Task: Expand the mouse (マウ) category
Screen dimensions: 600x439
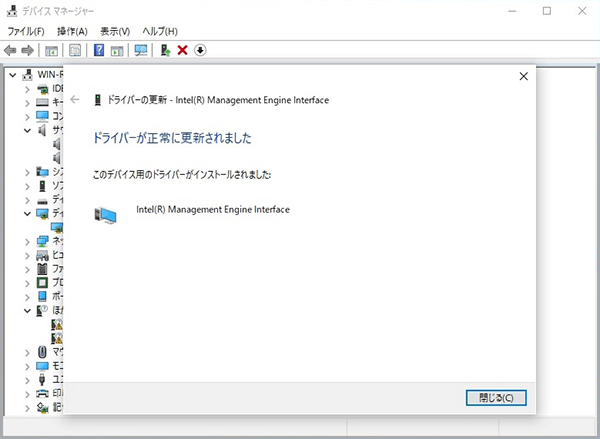Action: [27, 353]
